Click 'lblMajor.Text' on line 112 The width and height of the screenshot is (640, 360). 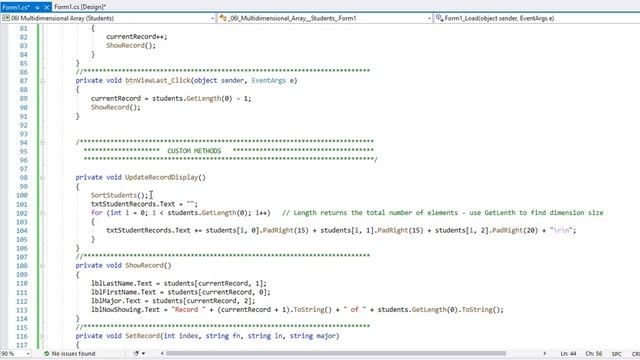tap(116, 301)
